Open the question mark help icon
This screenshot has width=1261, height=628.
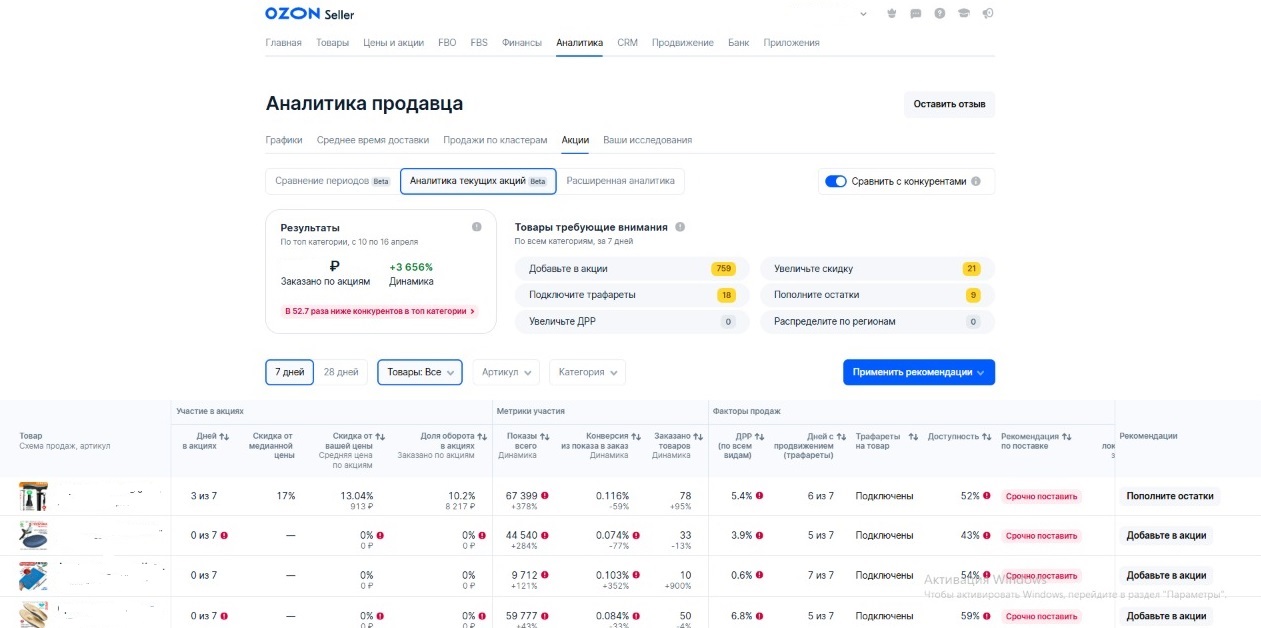(940, 14)
